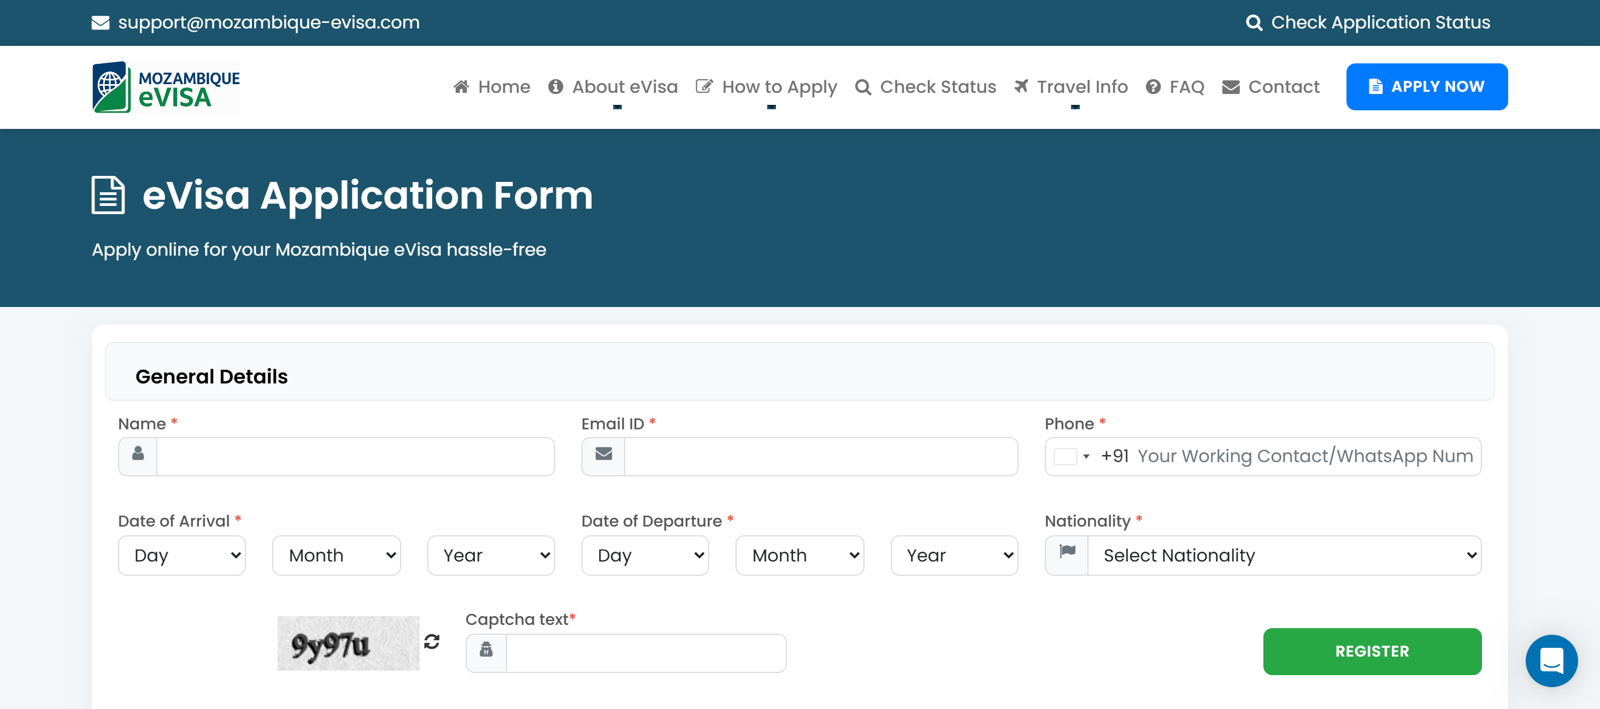Click the Captcha text input field

tap(646, 653)
